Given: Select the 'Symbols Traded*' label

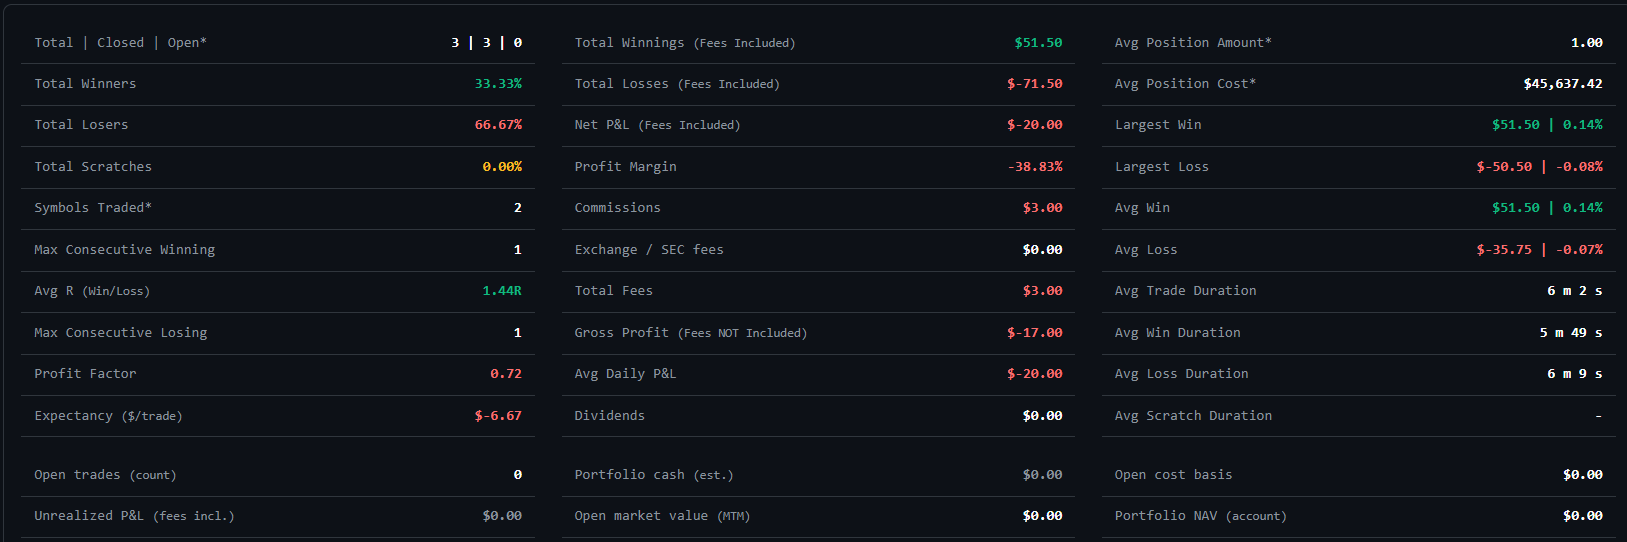Looking at the screenshot, I should coord(93,208).
